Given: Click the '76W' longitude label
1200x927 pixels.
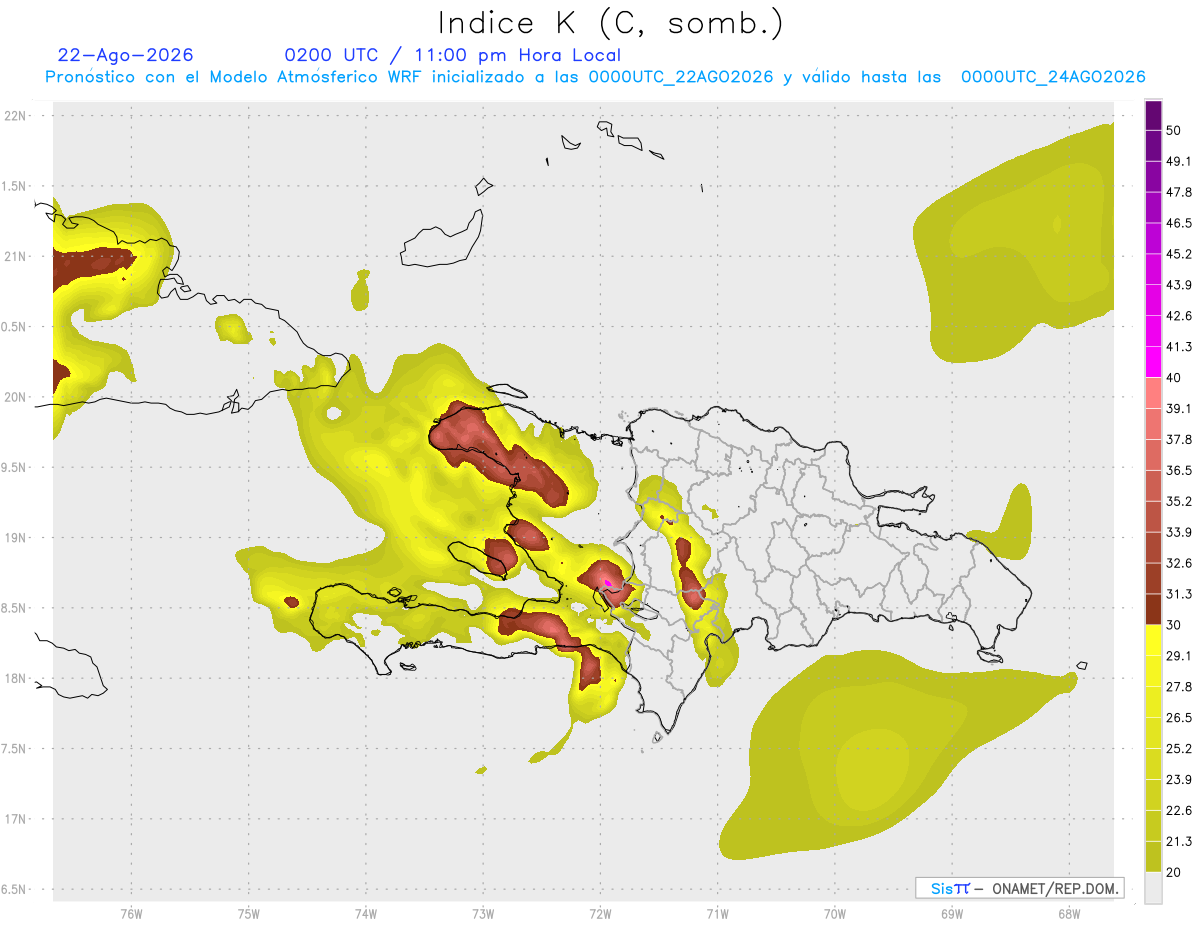Looking at the screenshot, I should tap(131, 914).
